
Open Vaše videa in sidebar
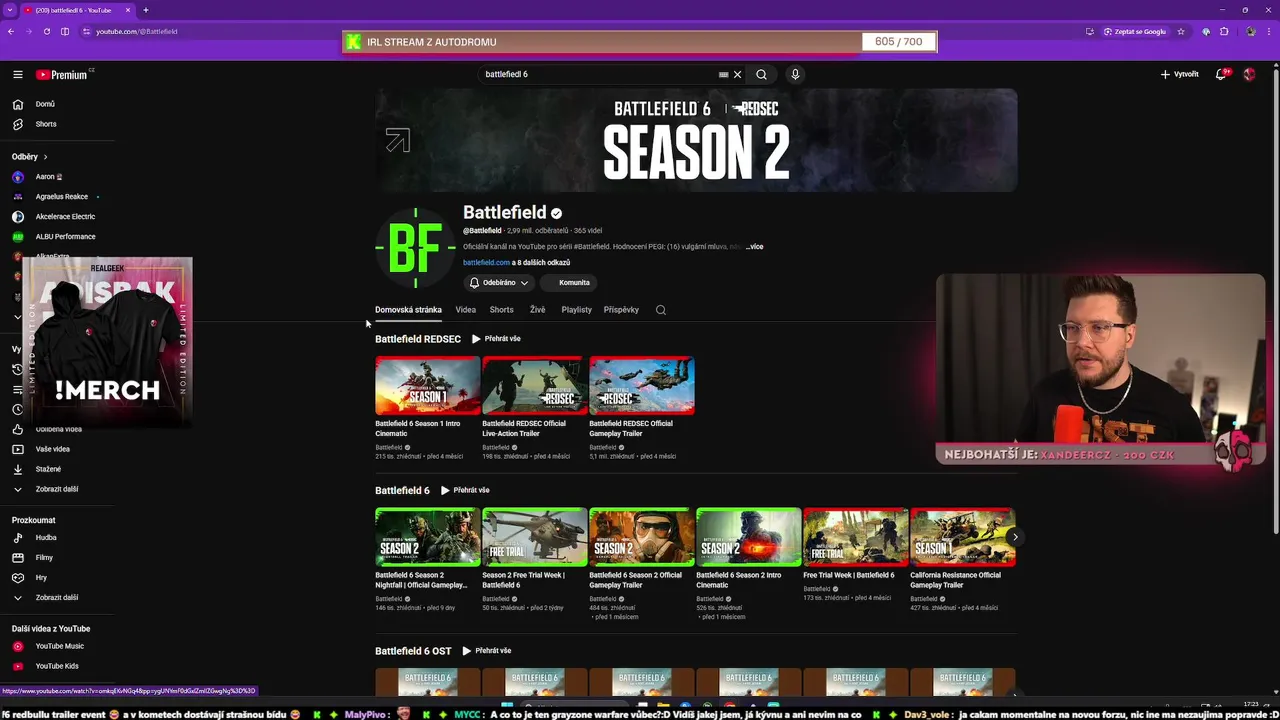52,449
